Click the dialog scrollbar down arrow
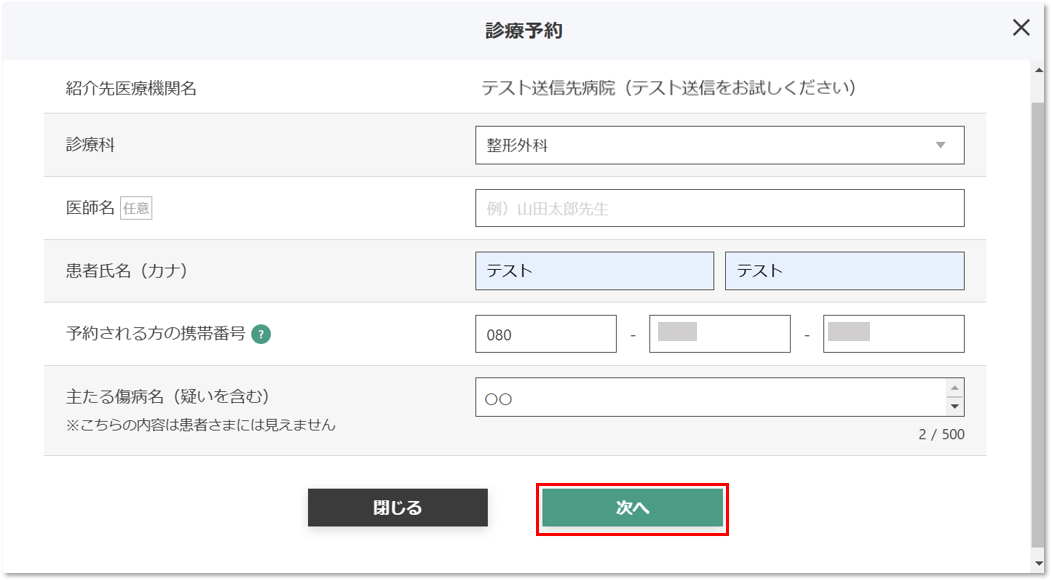This screenshot has height=580, width=1053. tap(1038, 564)
